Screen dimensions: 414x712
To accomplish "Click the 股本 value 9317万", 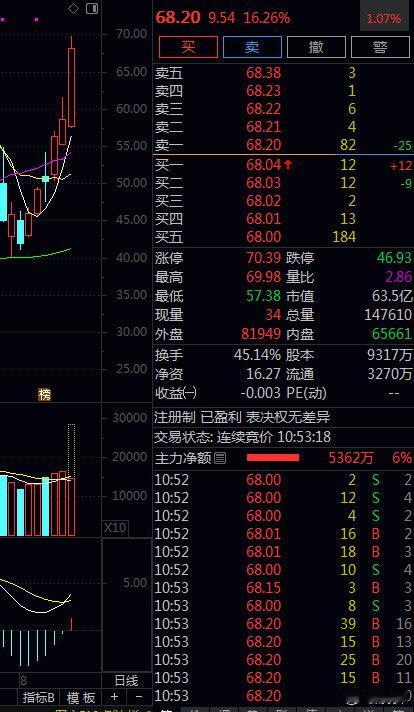I will tap(389, 355).
